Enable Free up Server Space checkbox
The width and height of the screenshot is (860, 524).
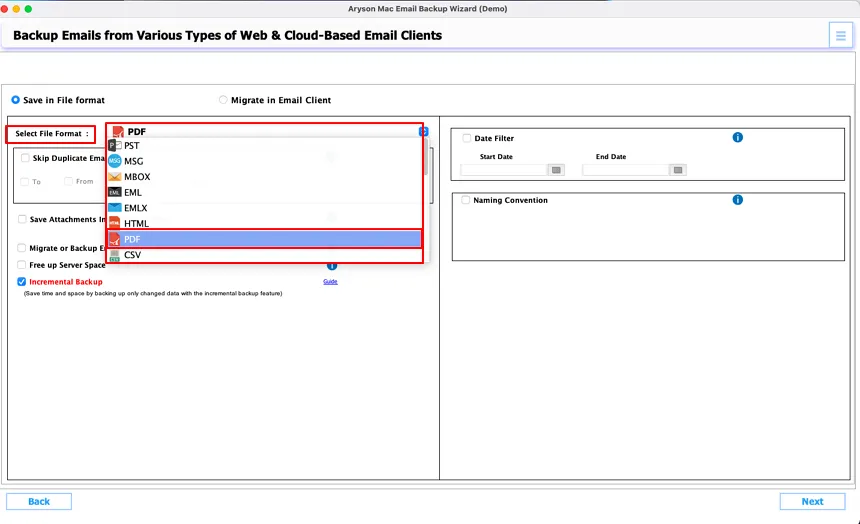tap(21, 264)
